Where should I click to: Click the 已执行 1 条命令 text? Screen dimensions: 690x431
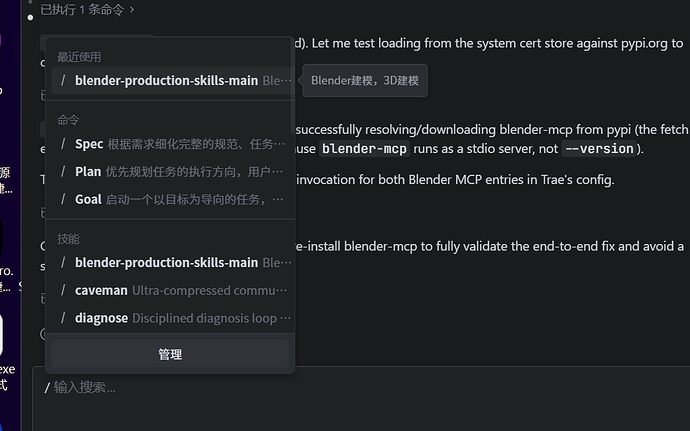tap(82, 10)
